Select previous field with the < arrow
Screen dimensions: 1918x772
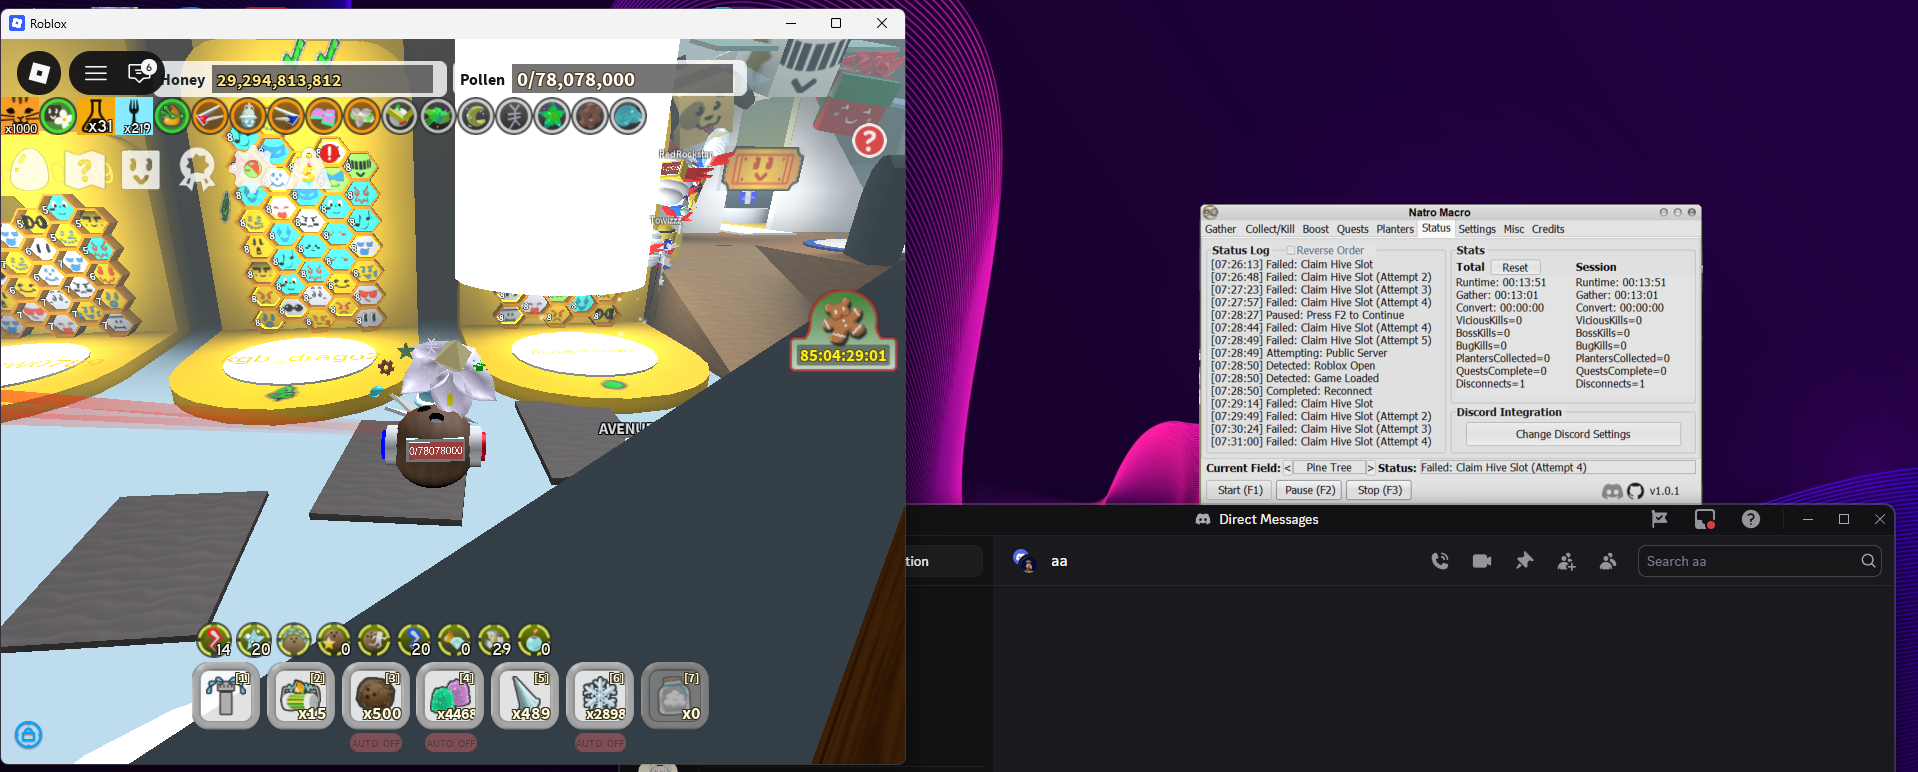pos(1288,468)
